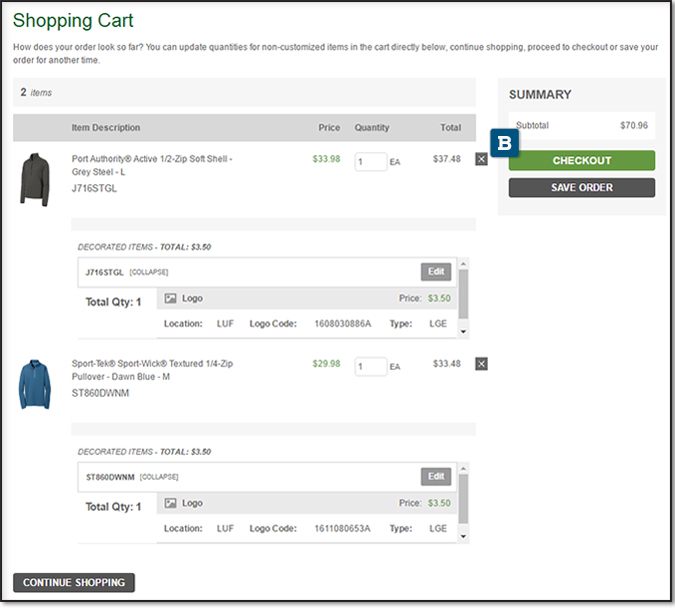The image size is (675, 608).
Task: Click the blue B callout marker
Action: coord(504,143)
